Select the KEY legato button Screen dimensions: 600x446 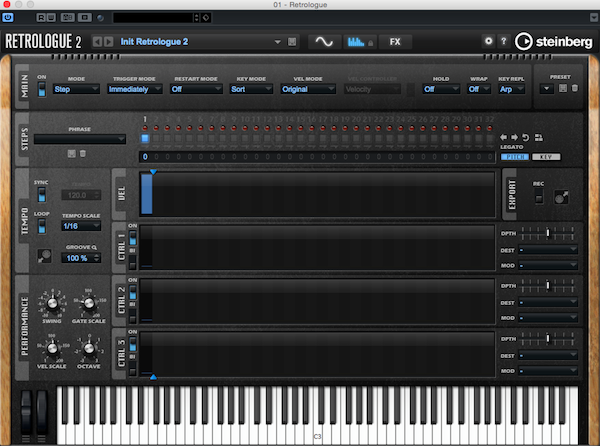(x=546, y=157)
